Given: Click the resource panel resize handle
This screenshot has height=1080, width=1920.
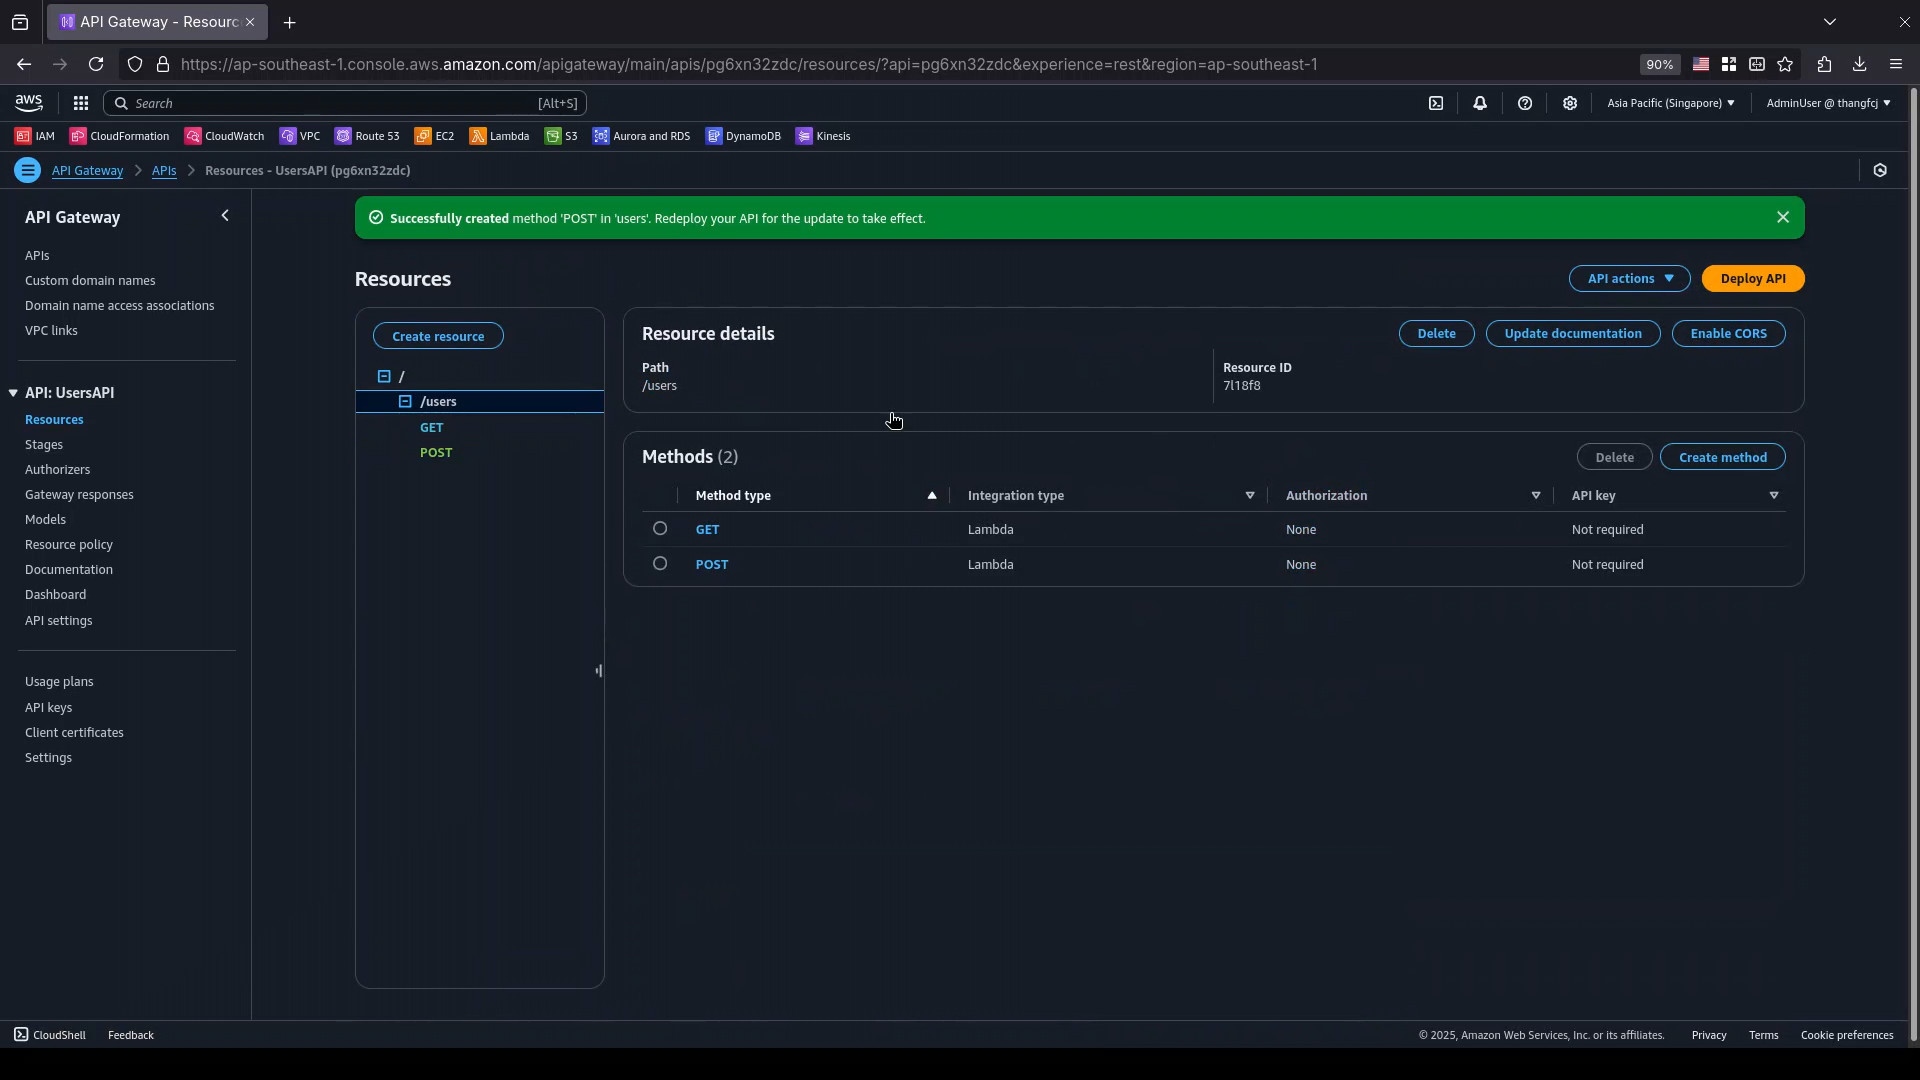Looking at the screenshot, I should coord(599,671).
